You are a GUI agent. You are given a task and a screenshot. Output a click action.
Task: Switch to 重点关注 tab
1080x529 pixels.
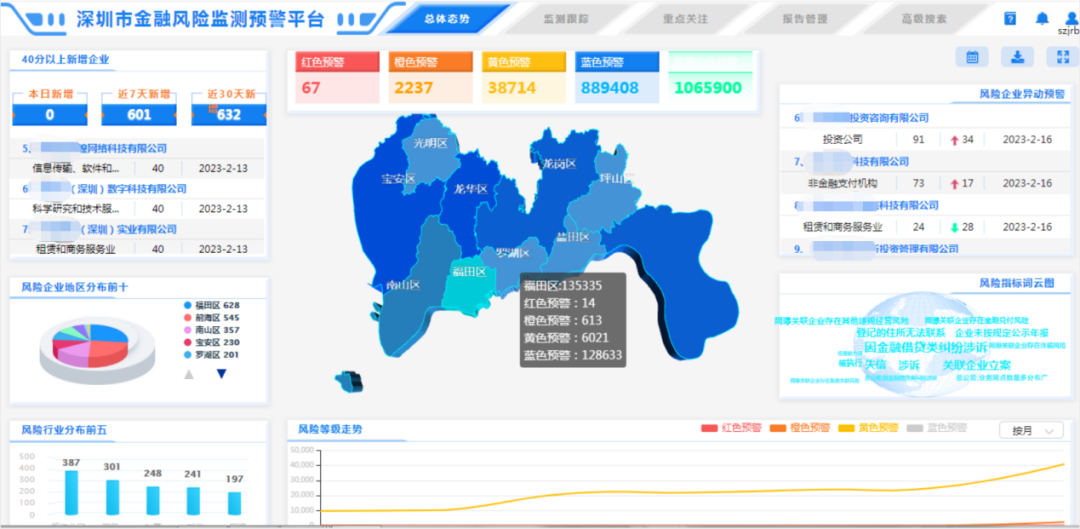coord(685,19)
